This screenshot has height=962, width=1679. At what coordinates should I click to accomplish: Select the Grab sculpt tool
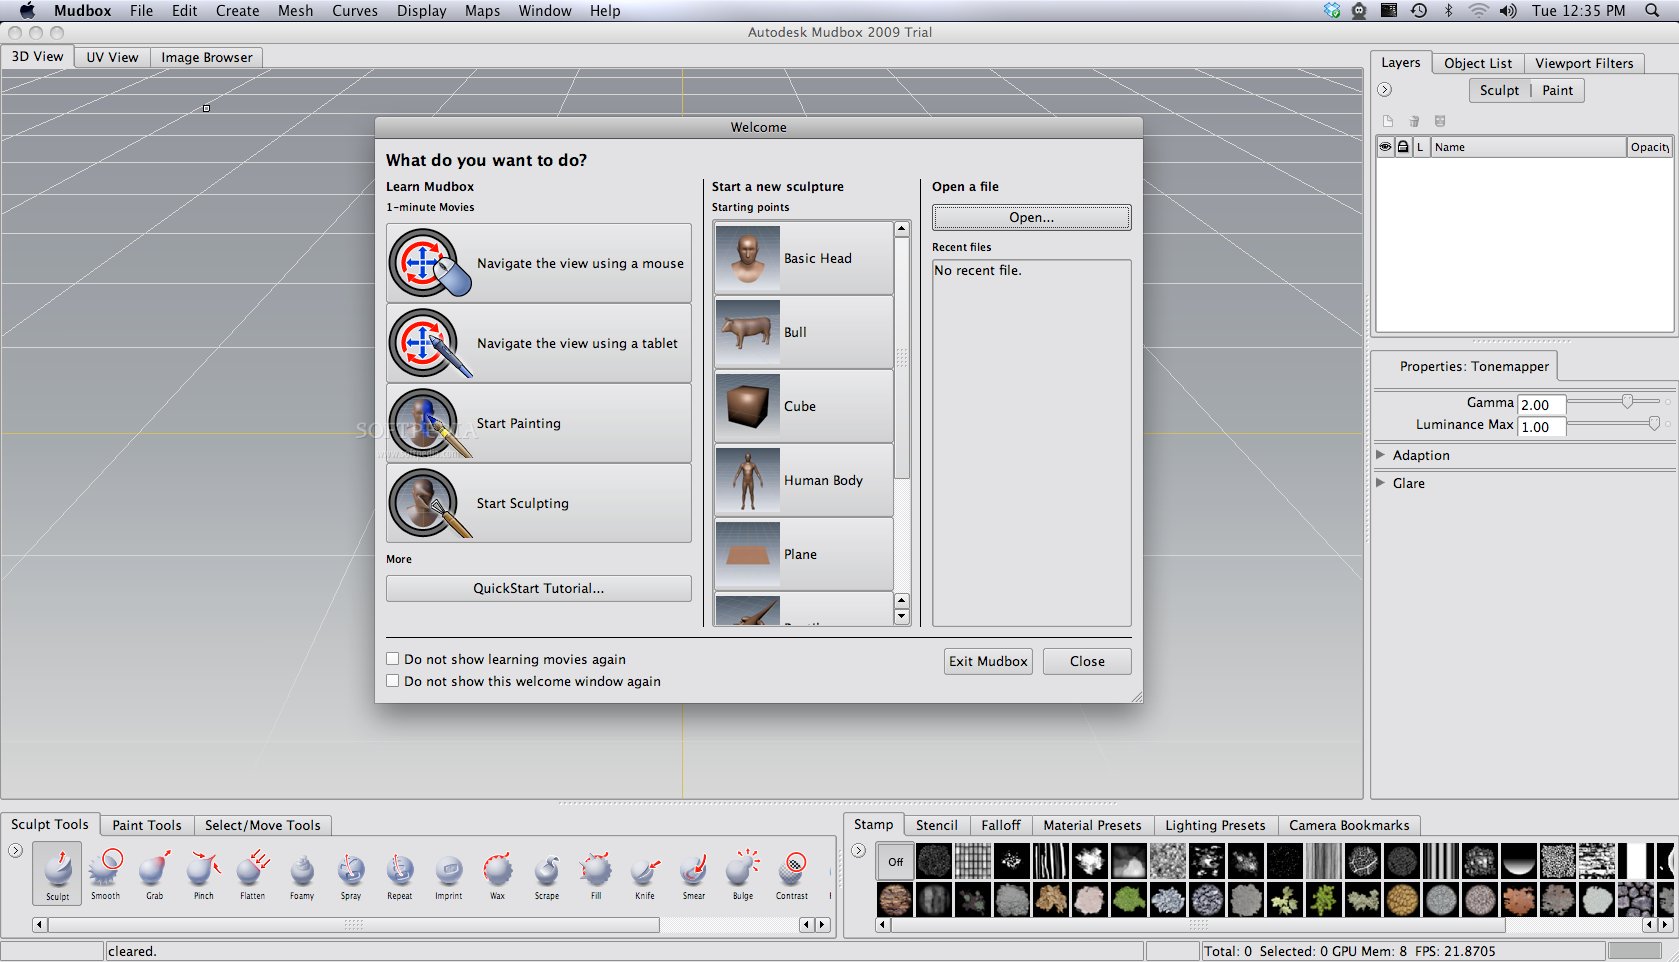pyautogui.click(x=154, y=872)
